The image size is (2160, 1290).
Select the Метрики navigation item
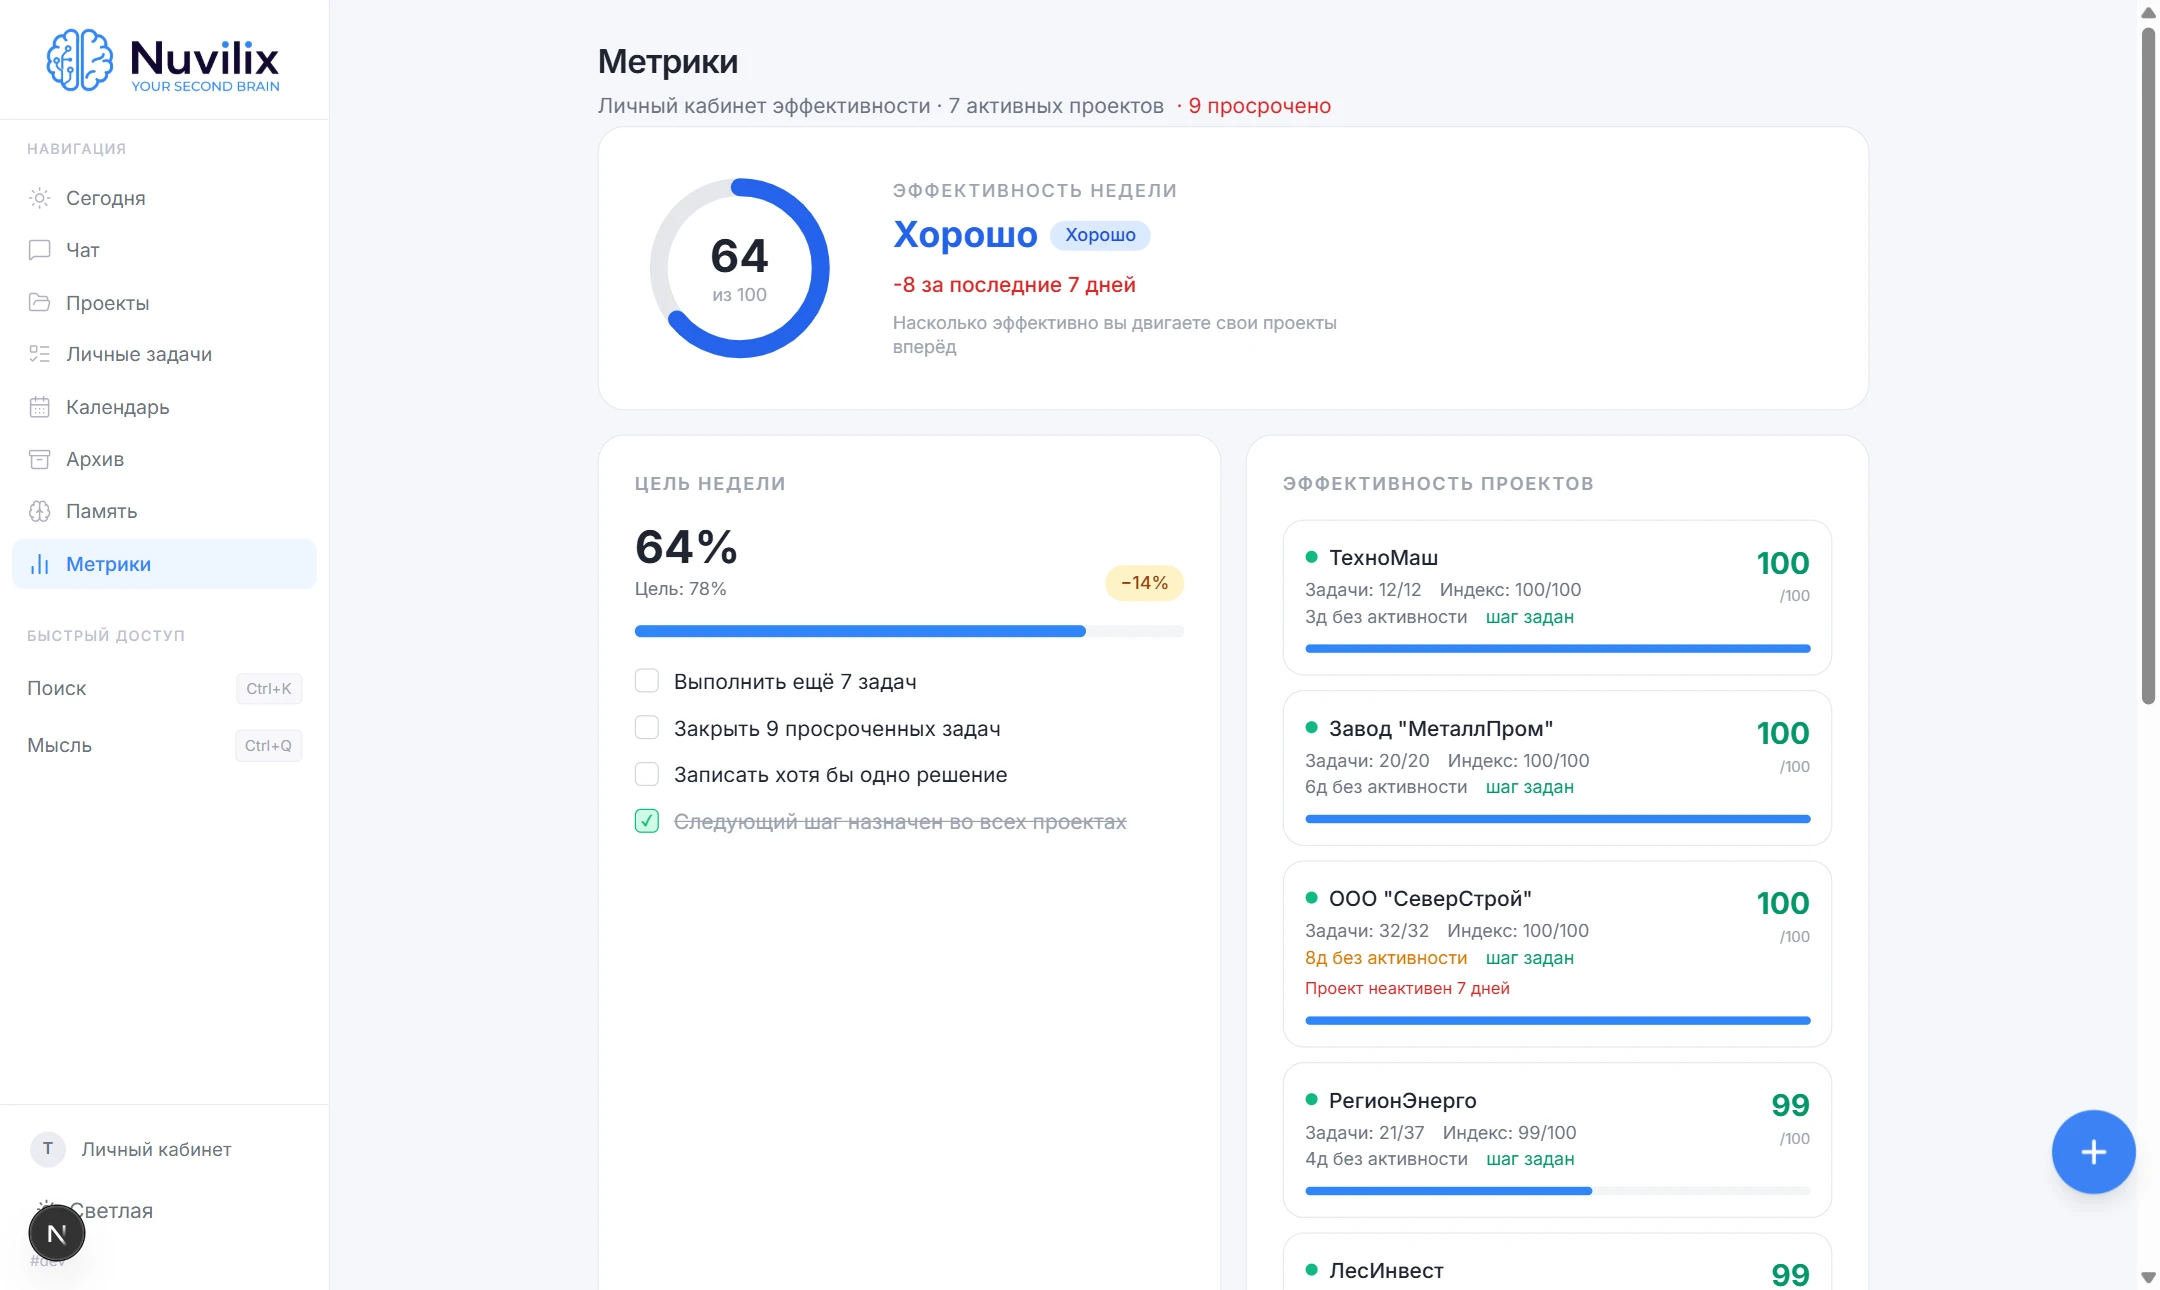click(x=164, y=564)
